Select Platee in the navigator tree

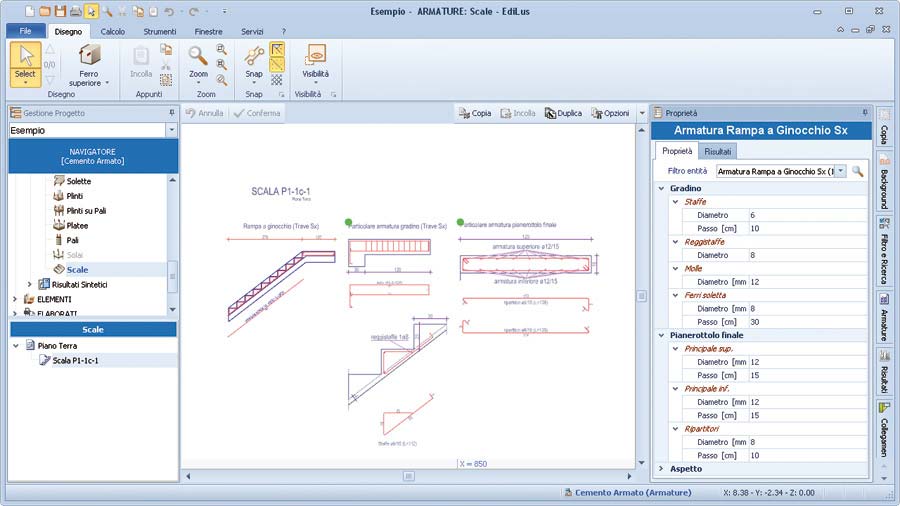77,225
